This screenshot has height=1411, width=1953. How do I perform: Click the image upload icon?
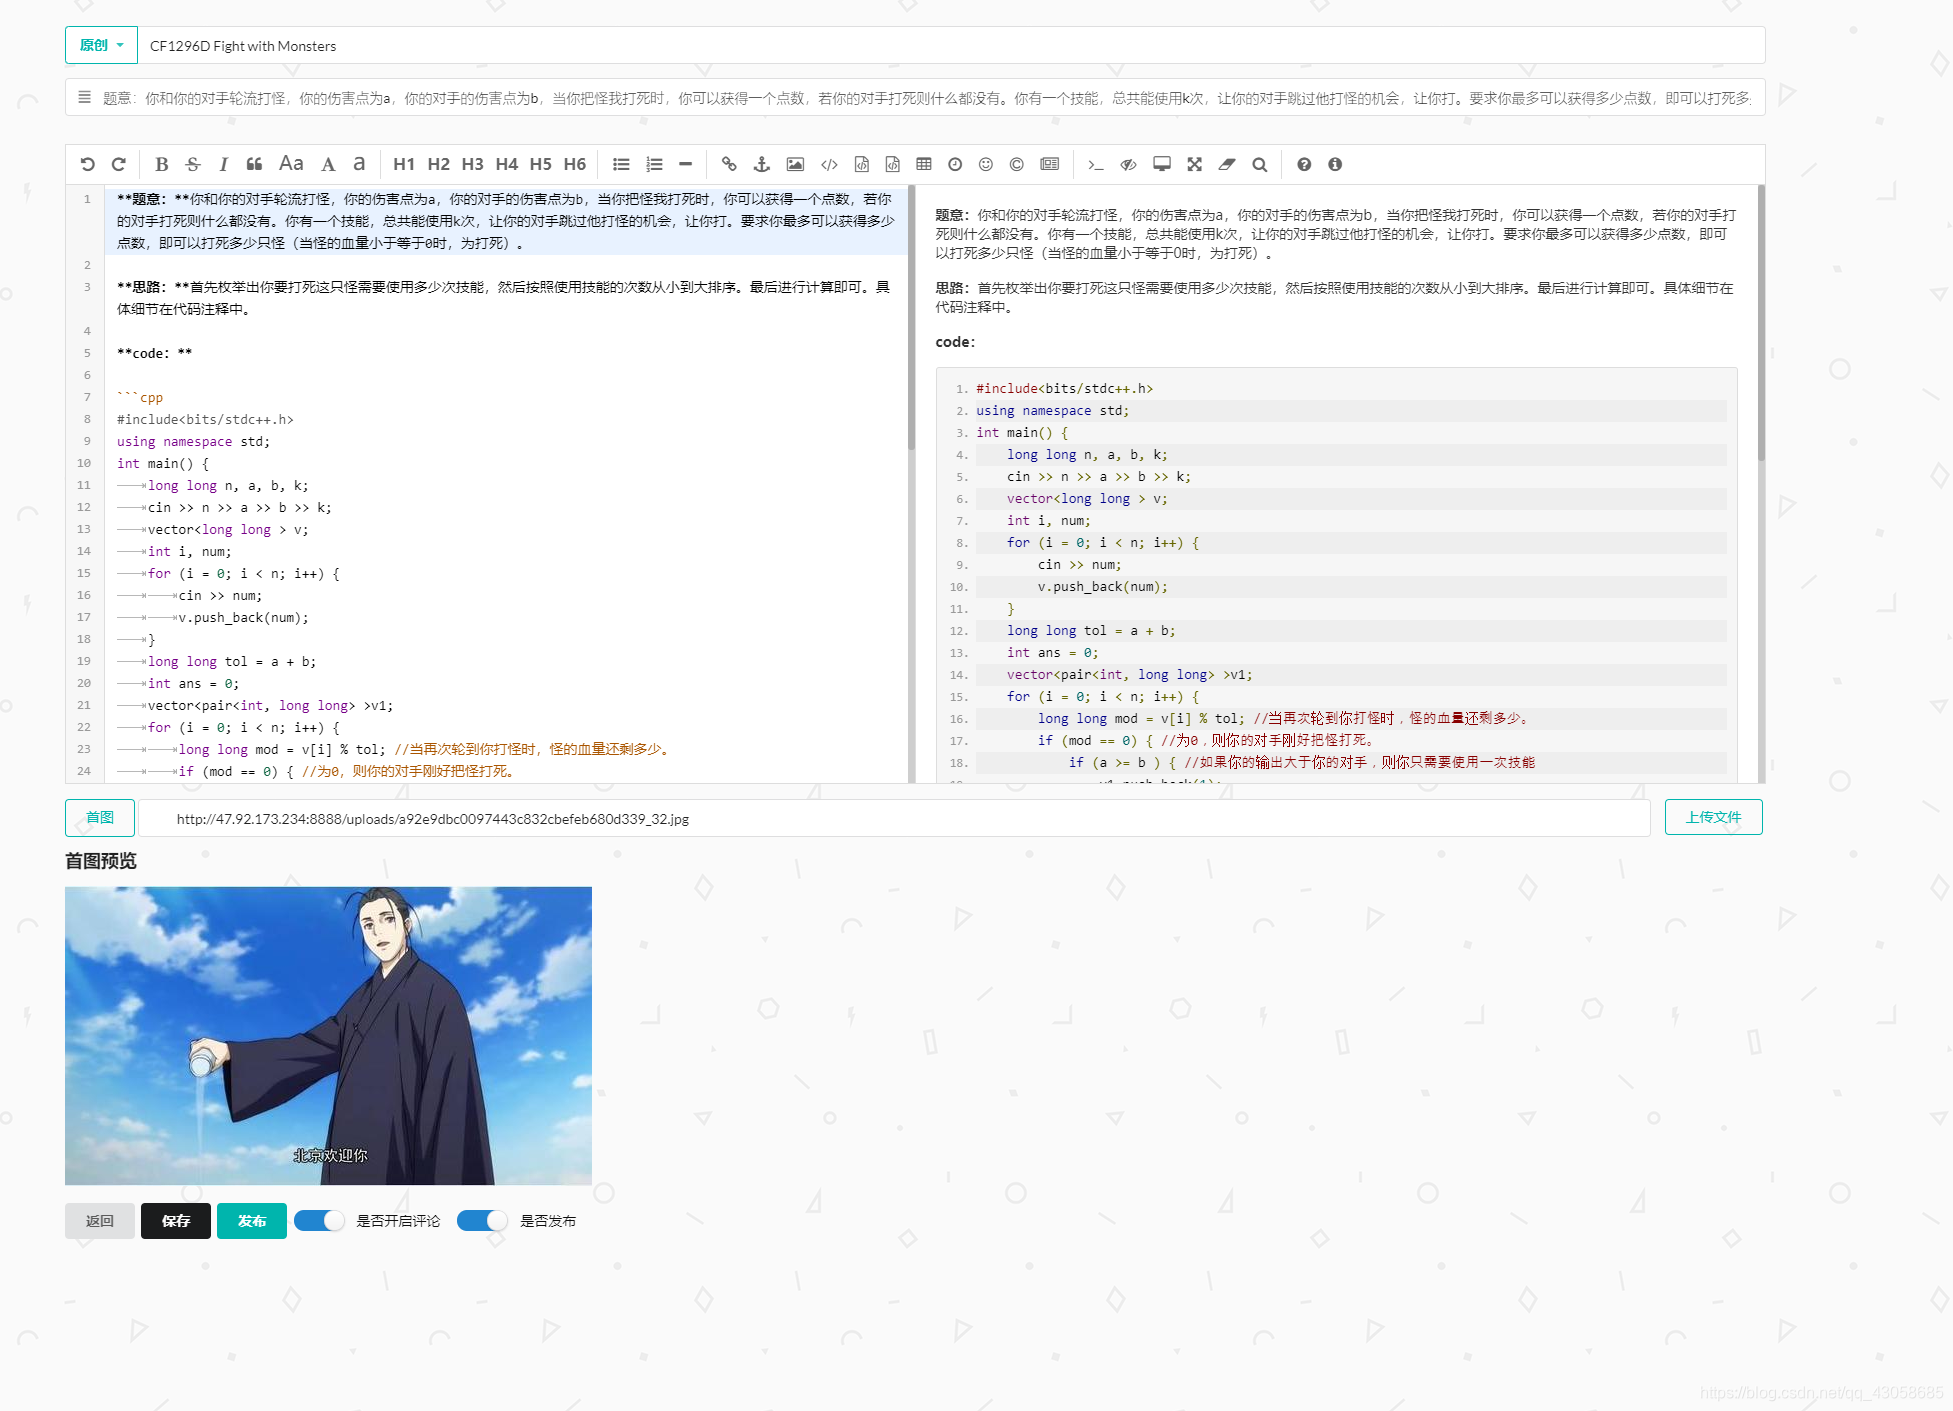coord(795,164)
